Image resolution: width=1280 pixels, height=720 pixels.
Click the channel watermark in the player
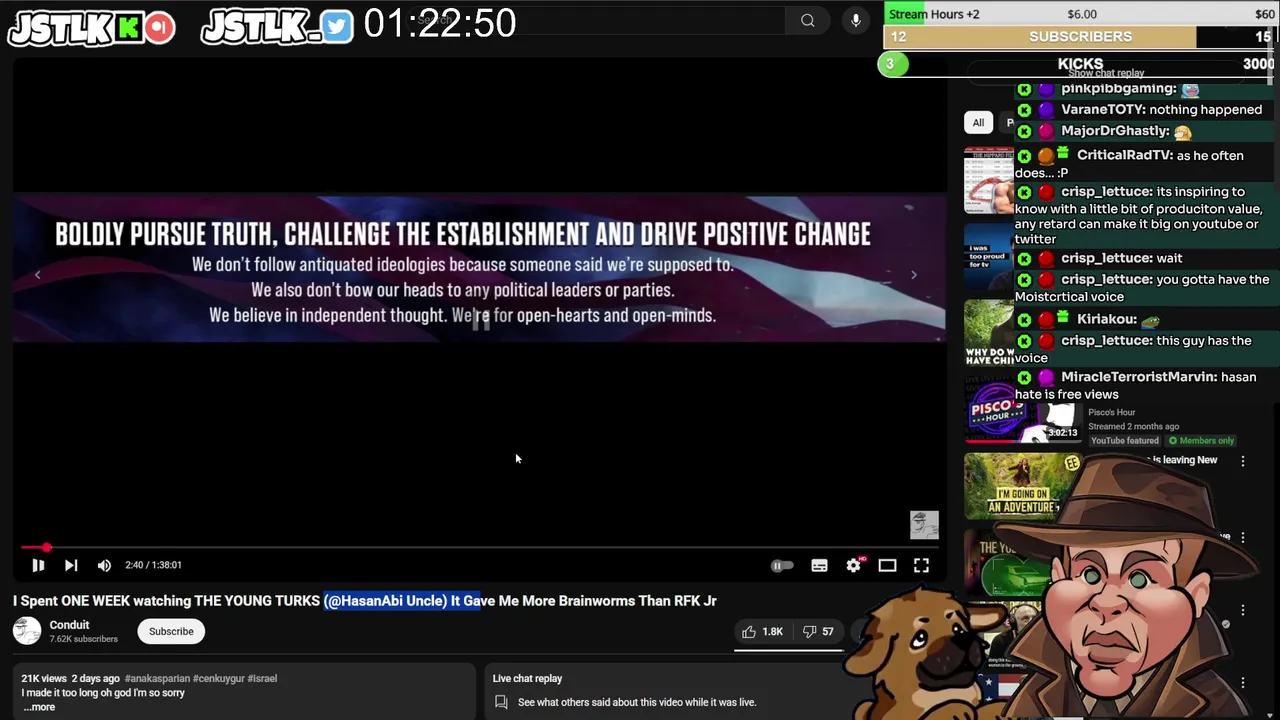(924, 525)
